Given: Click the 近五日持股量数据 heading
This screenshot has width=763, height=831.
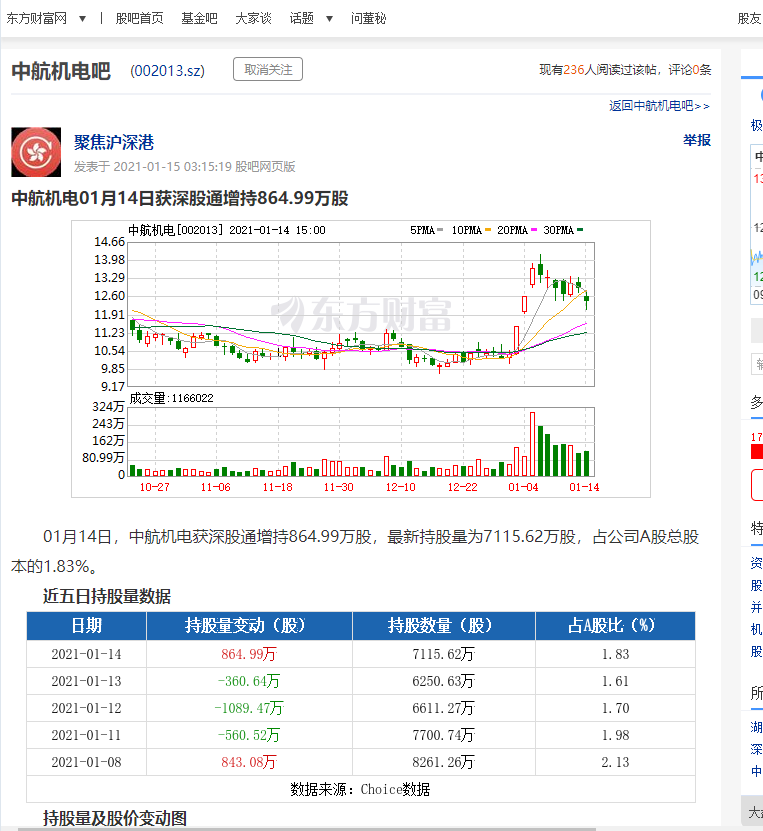Looking at the screenshot, I should [107, 596].
